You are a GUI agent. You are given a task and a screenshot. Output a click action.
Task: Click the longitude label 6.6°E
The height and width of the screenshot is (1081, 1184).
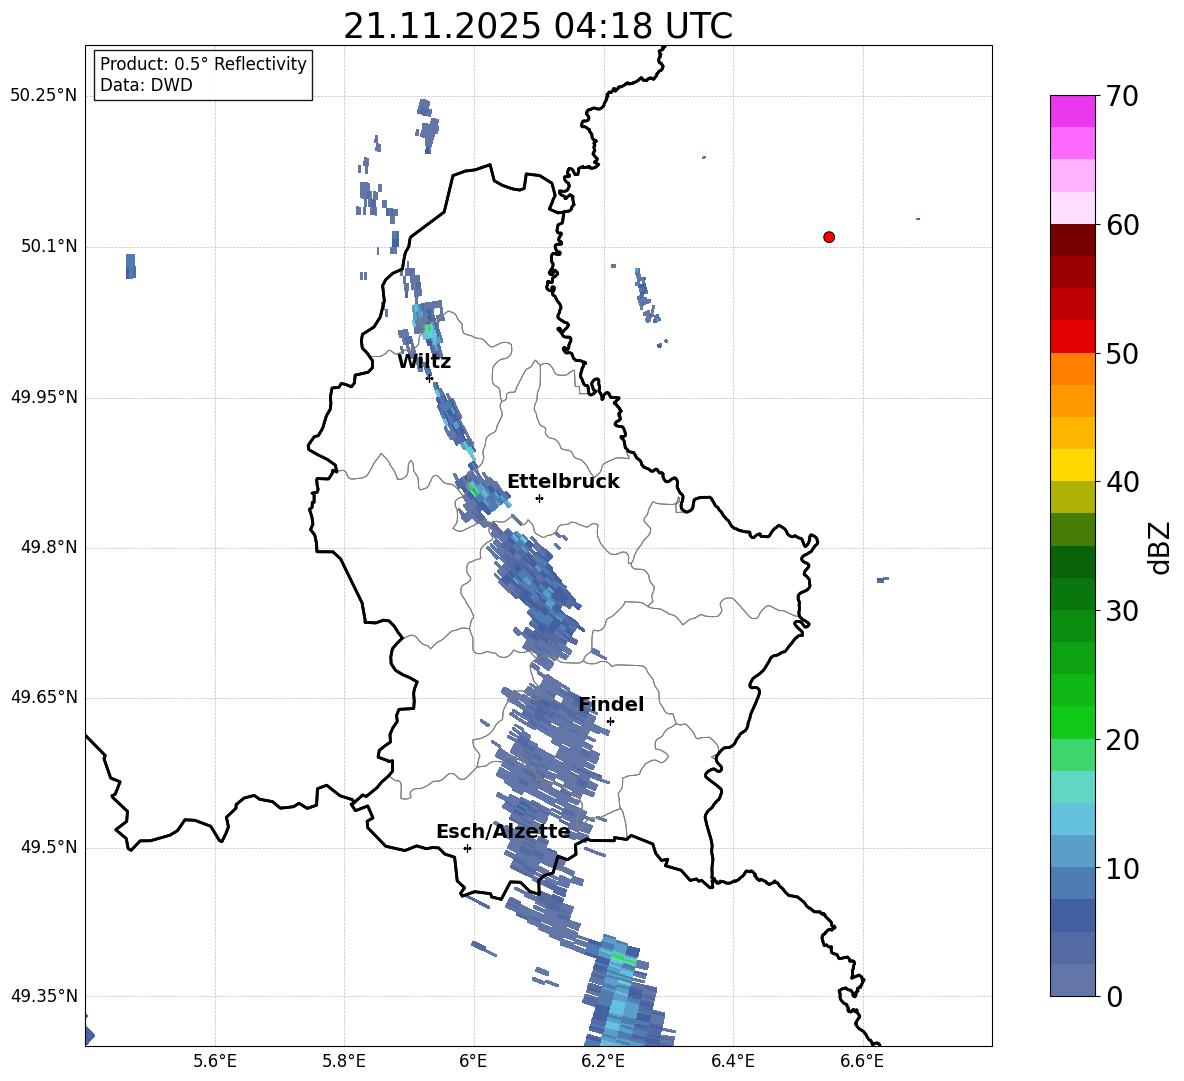[x=862, y=1061]
